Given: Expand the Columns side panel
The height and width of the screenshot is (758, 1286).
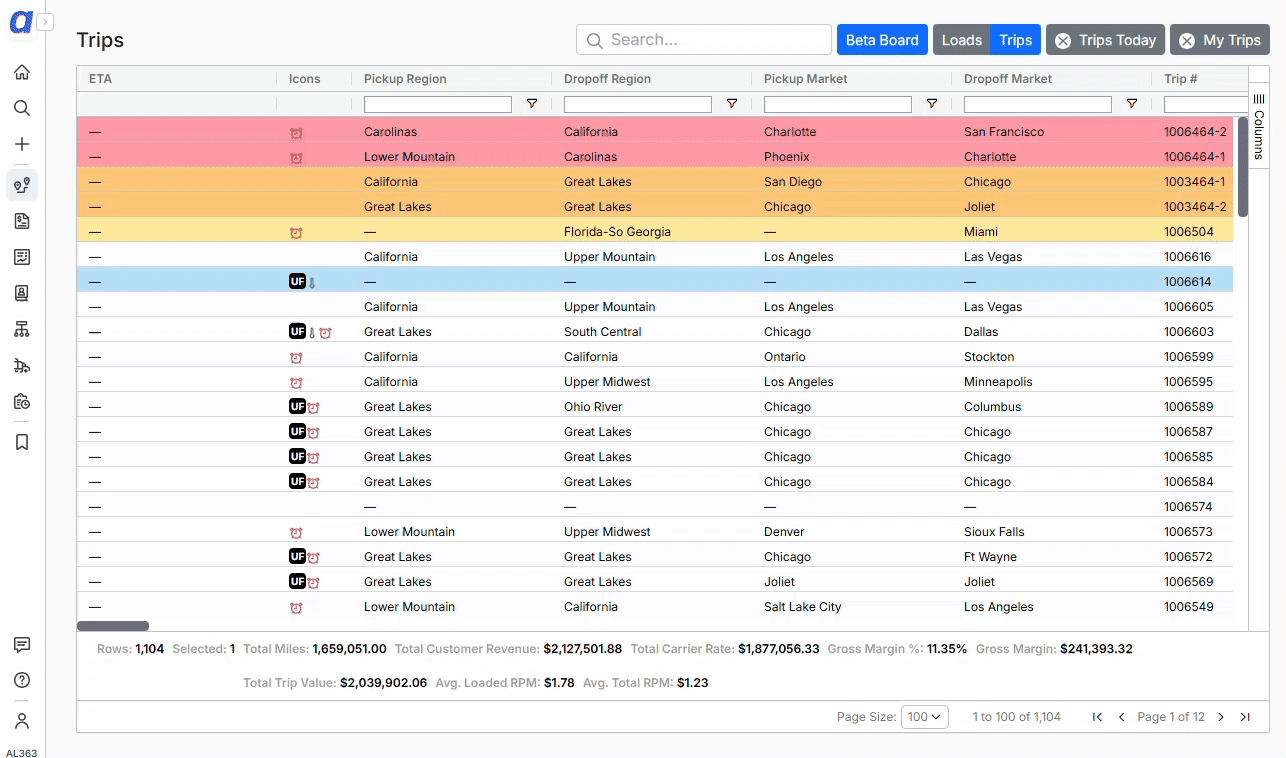Looking at the screenshot, I should pos(1259,127).
